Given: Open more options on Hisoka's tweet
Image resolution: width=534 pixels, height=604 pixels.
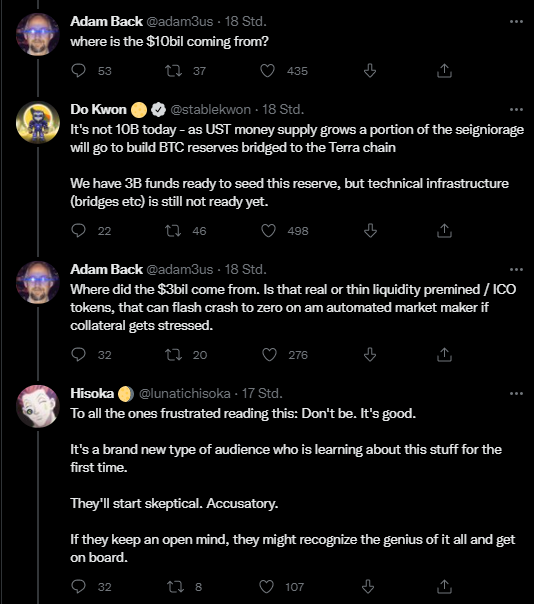Looking at the screenshot, I should pyautogui.click(x=516, y=393).
